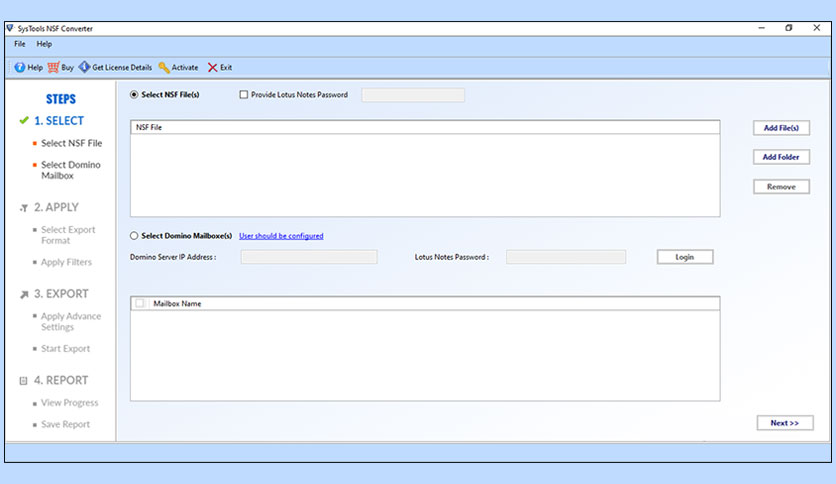The width and height of the screenshot is (836, 484).
Task: Click the Activate key icon
Action: tap(164, 67)
